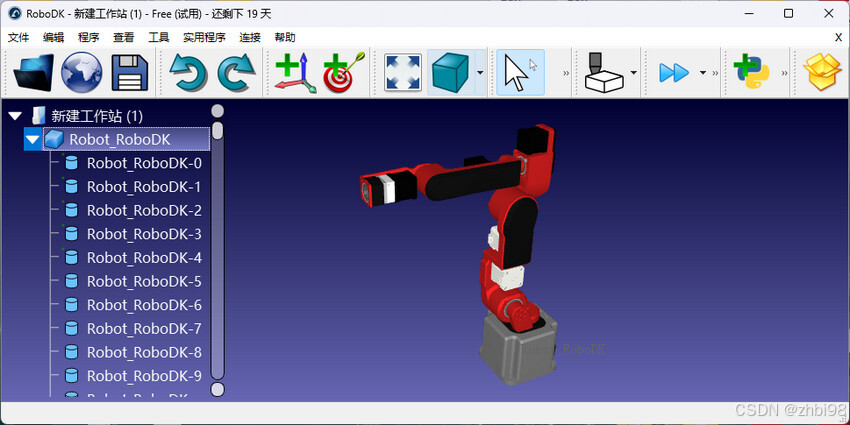Image resolution: width=850 pixels, height=425 pixels.
Task: Click the cylinder icon of Robot_RoboDK-0
Action: [x=71, y=163]
